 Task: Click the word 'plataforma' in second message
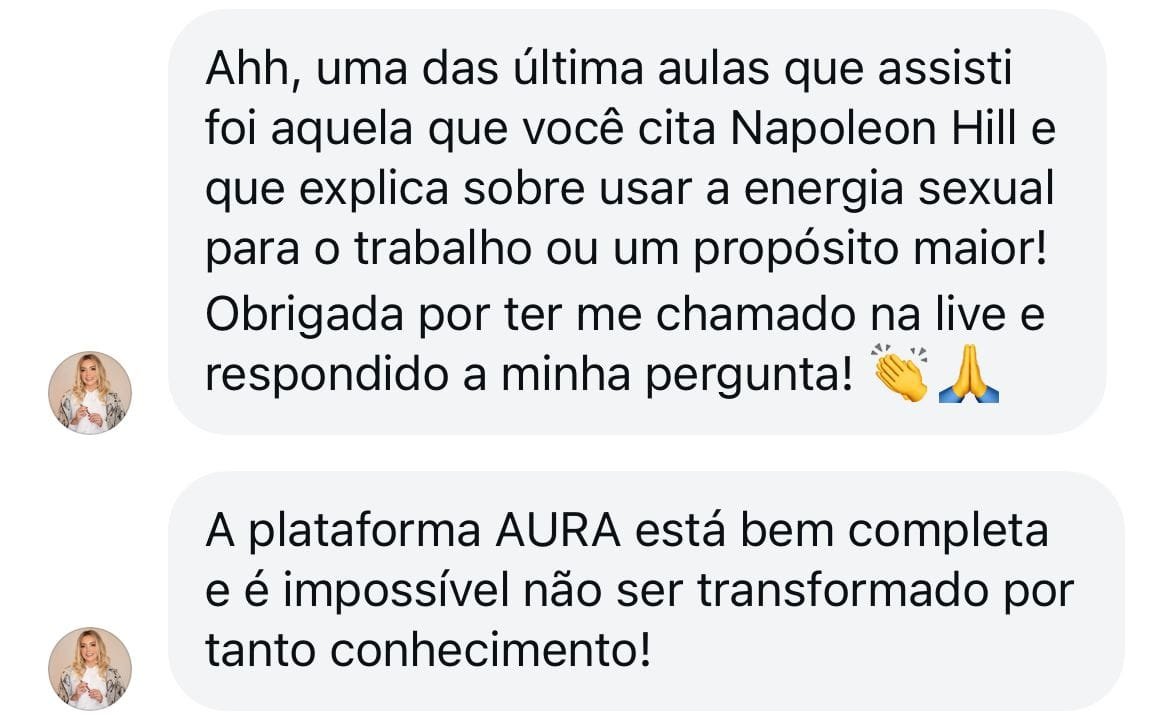[x=364, y=532]
